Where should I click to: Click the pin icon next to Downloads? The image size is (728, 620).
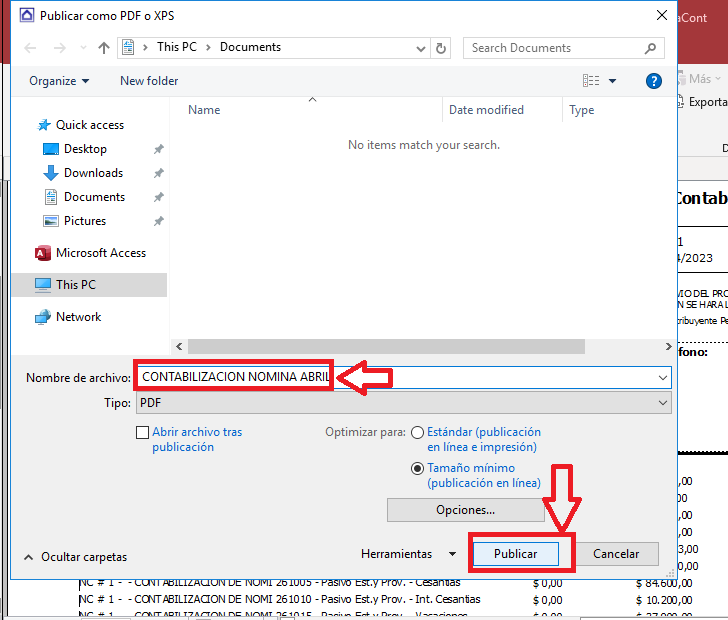pos(159,173)
